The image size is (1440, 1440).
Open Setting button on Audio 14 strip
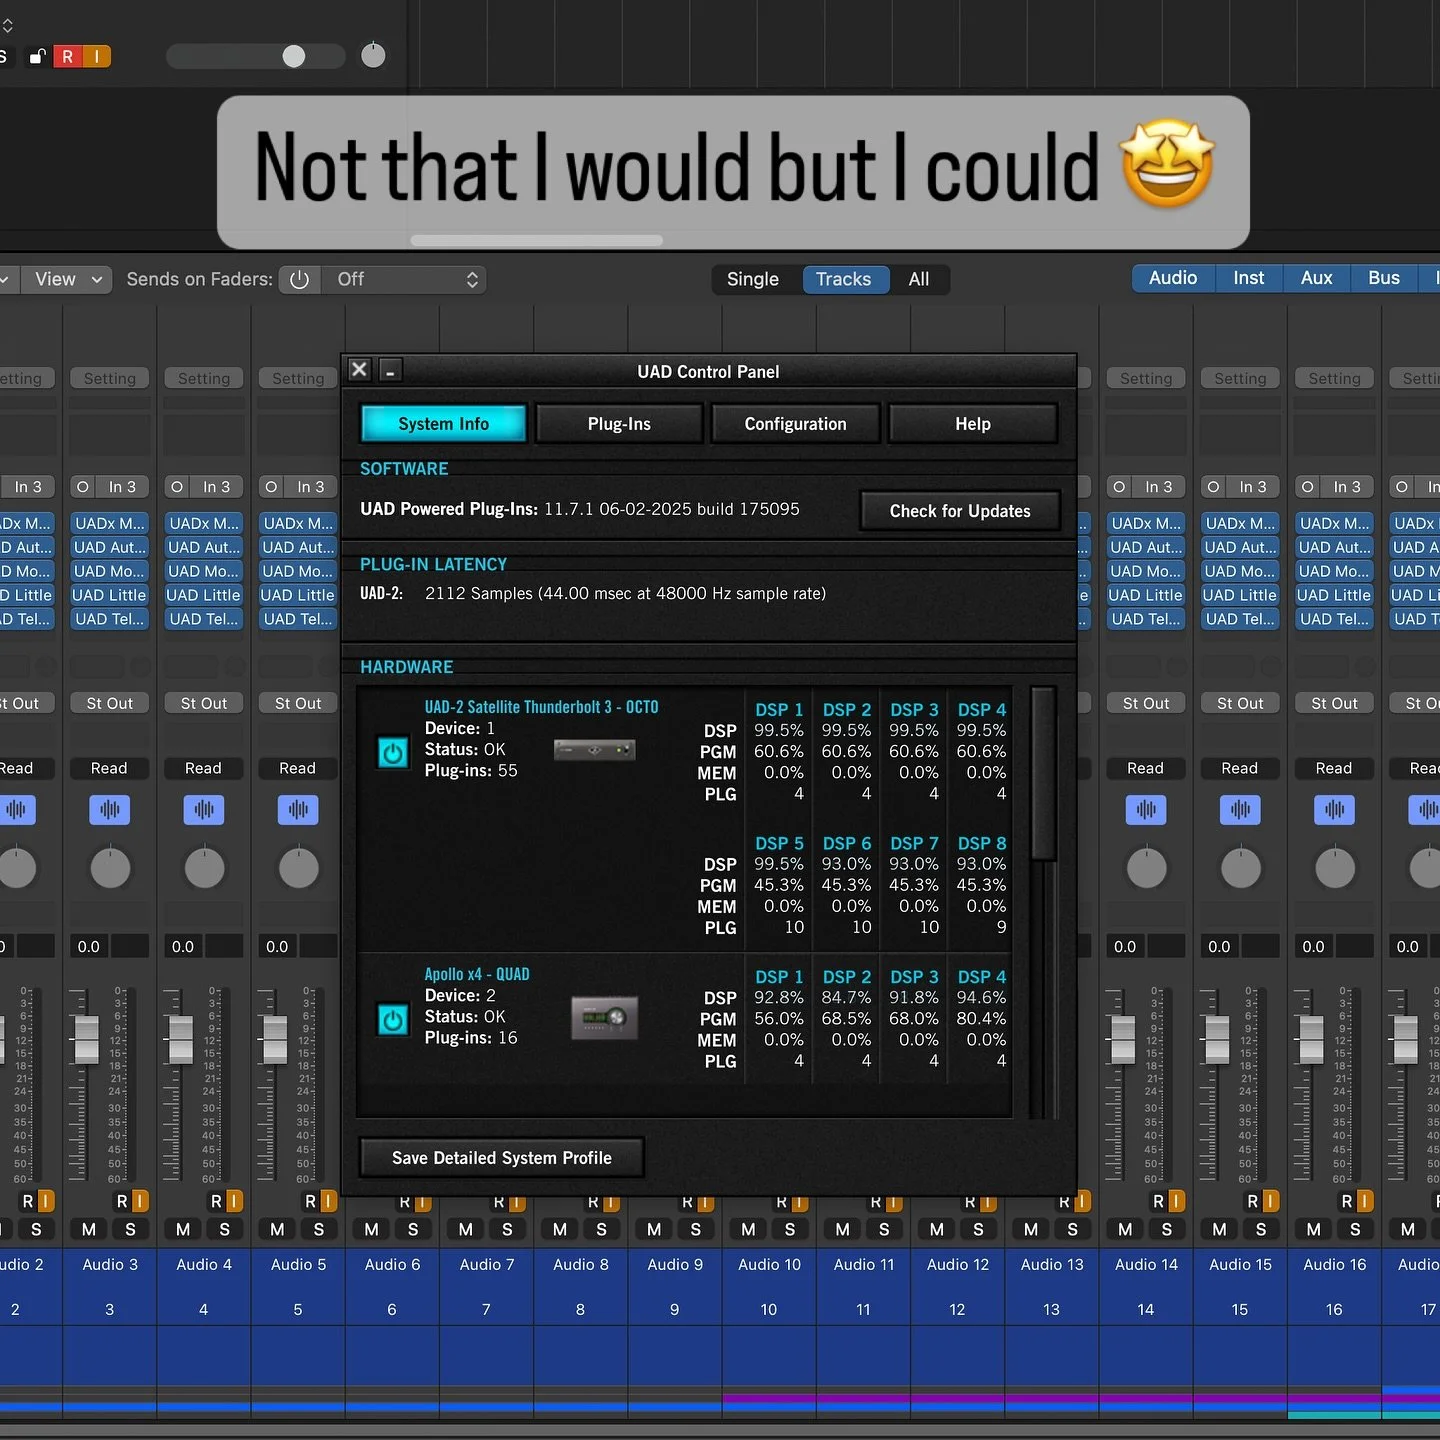coord(1146,378)
